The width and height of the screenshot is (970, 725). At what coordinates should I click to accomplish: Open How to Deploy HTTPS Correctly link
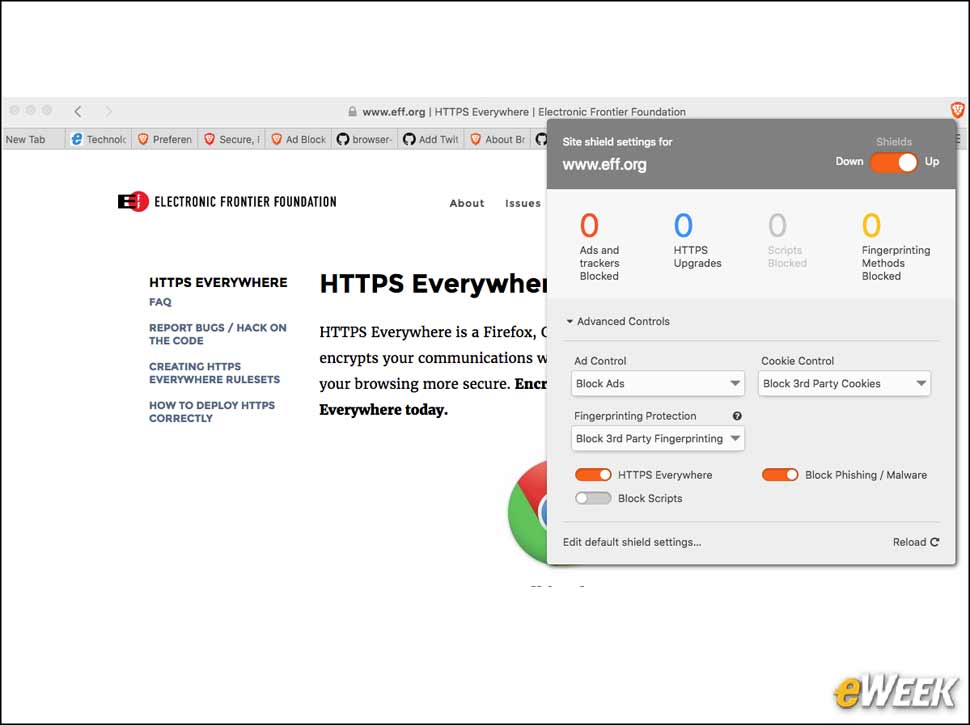click(212, 411)
